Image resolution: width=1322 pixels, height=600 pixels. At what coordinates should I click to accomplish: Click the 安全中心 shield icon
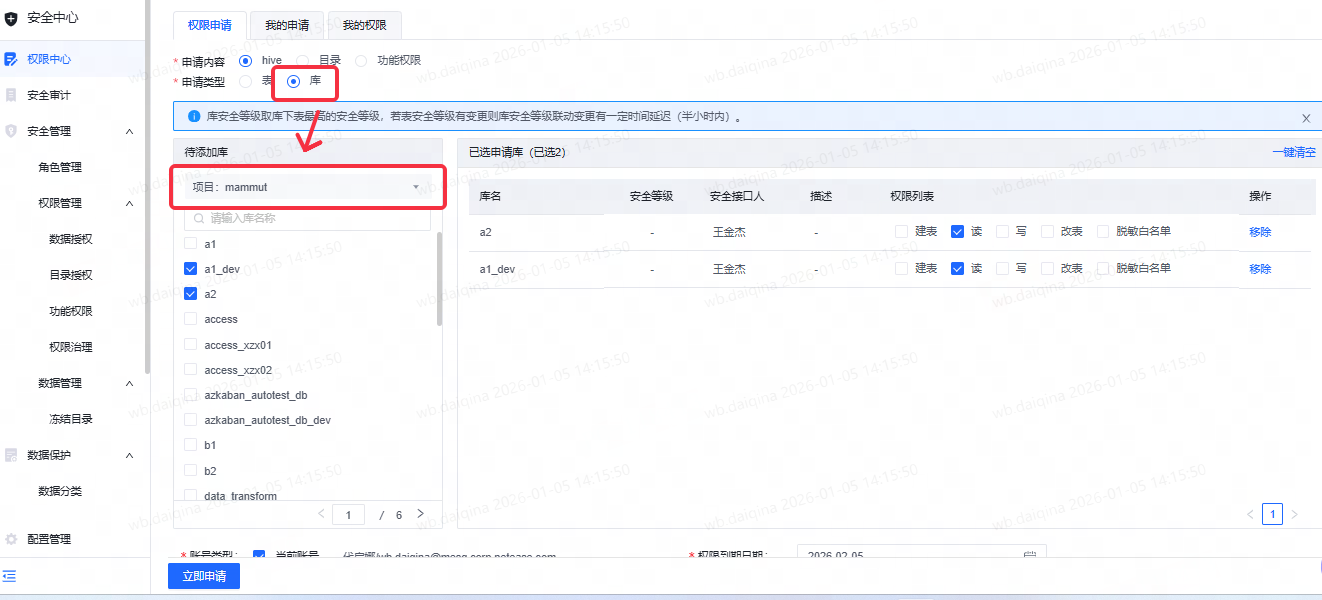(x=11, y=18)
